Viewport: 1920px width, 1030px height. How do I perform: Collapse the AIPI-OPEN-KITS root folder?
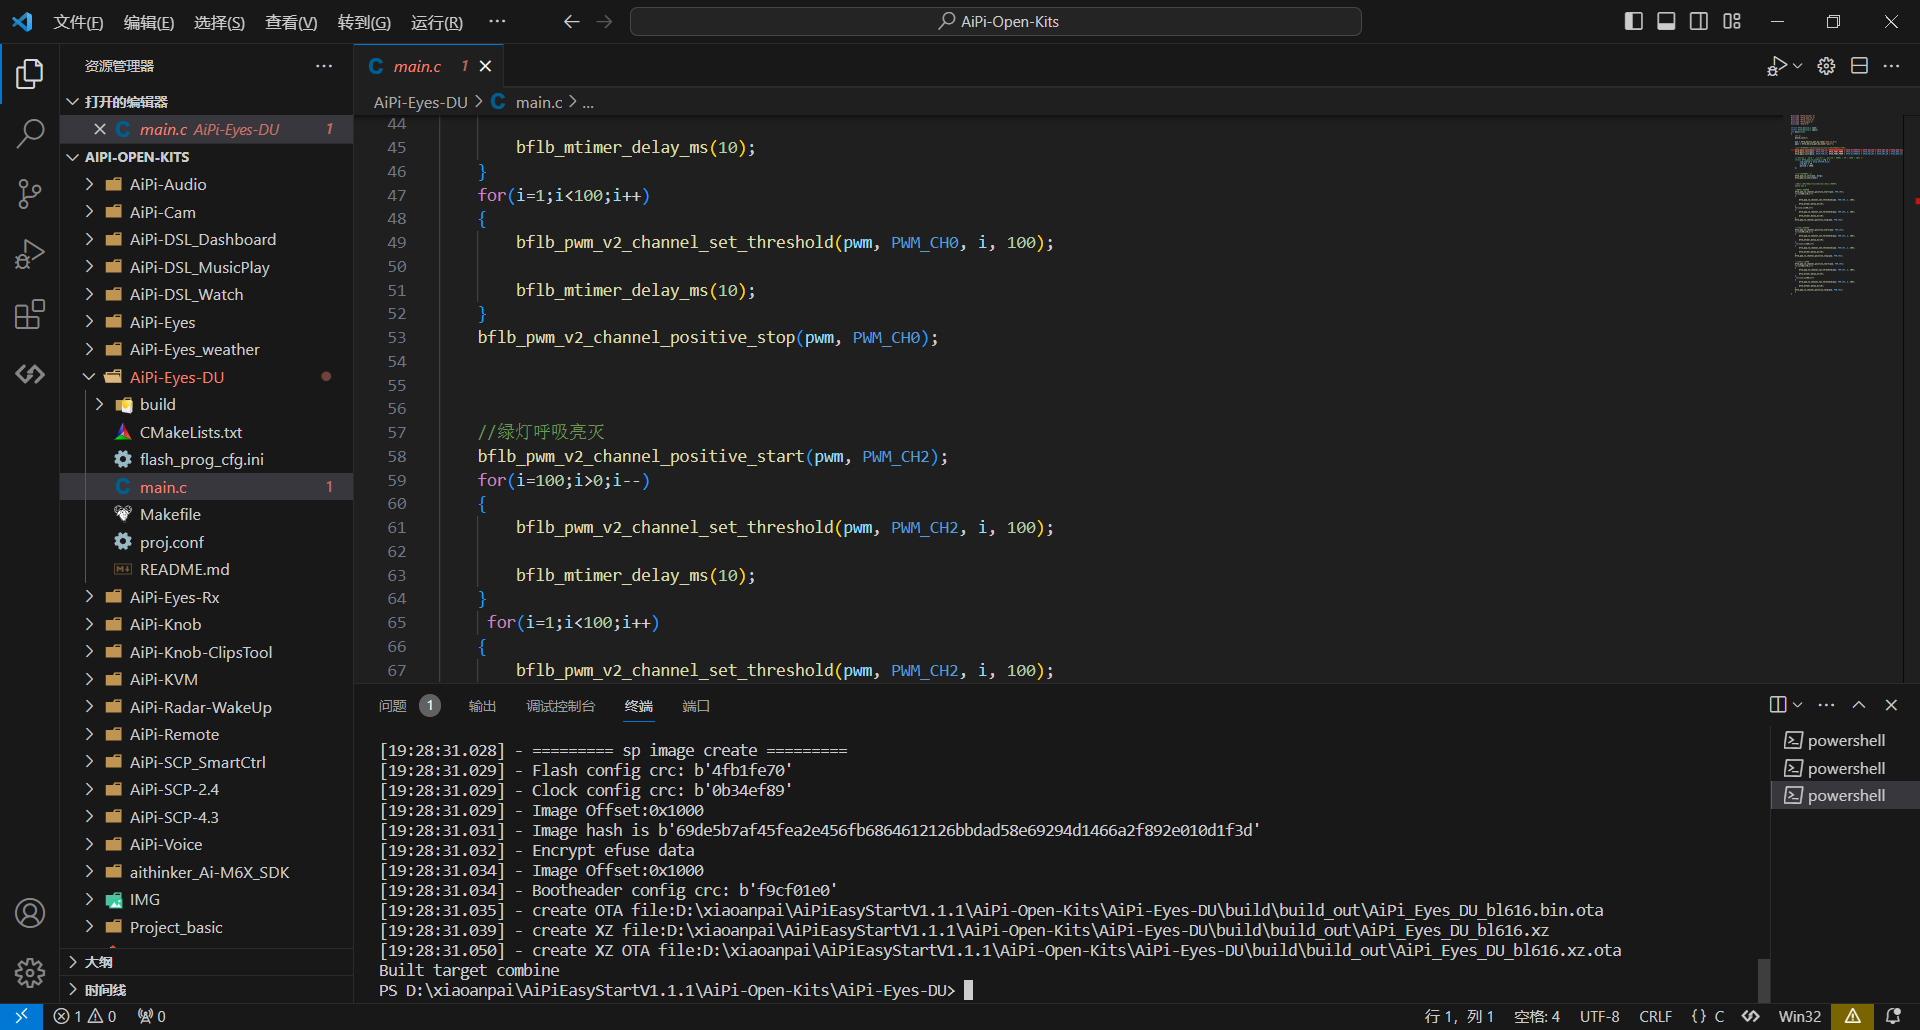(207, 157)
